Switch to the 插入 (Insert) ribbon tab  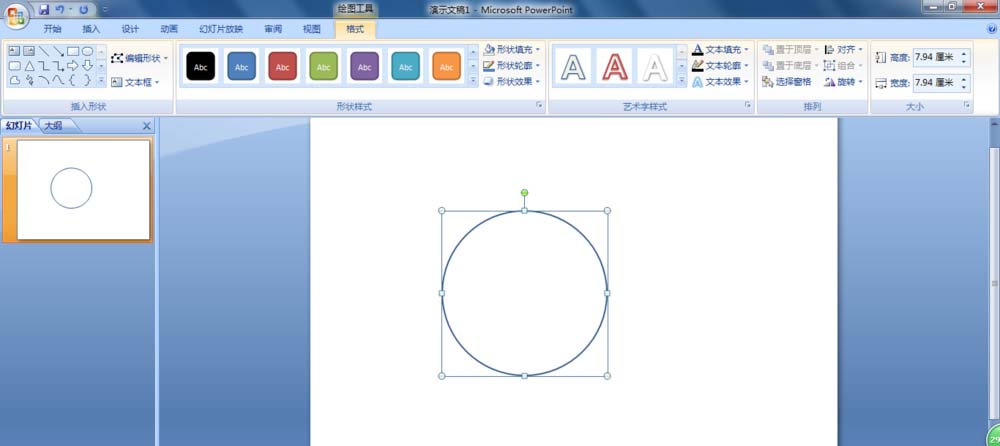click(x=91, y=29)
